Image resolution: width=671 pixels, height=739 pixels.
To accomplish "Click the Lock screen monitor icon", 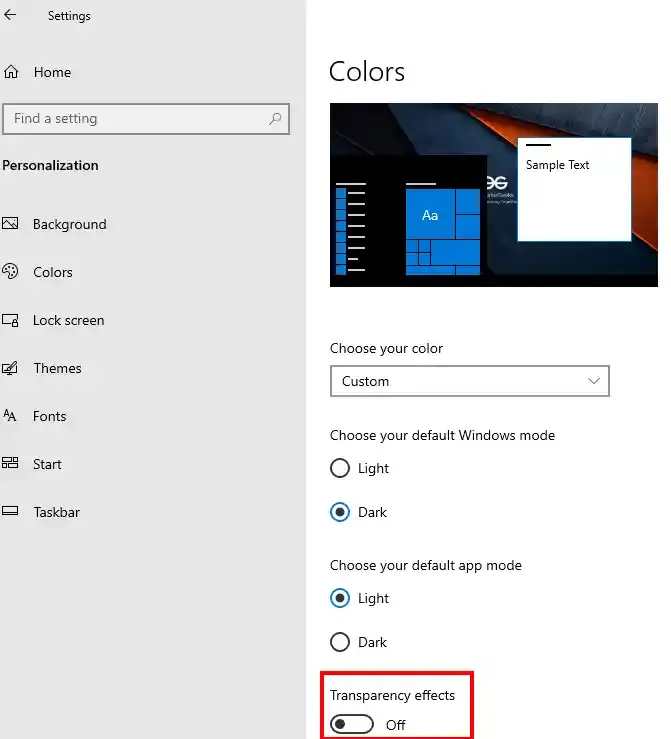I will click(x=11, y=320).
